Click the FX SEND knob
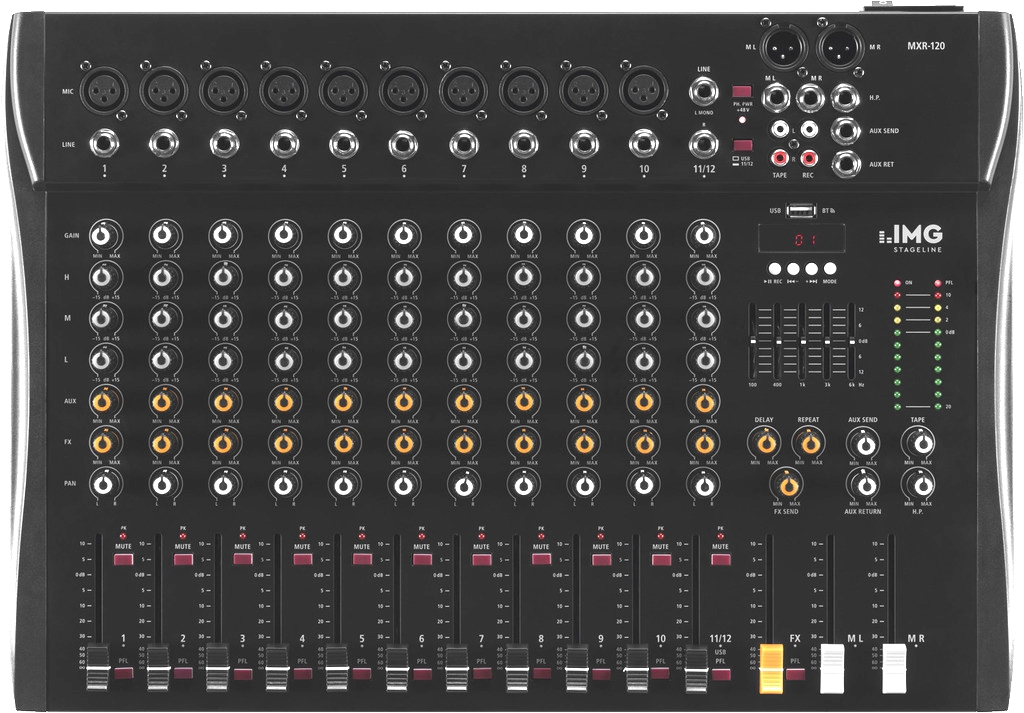The width and height of the screenshot is (1024, 713). [788, 485]
